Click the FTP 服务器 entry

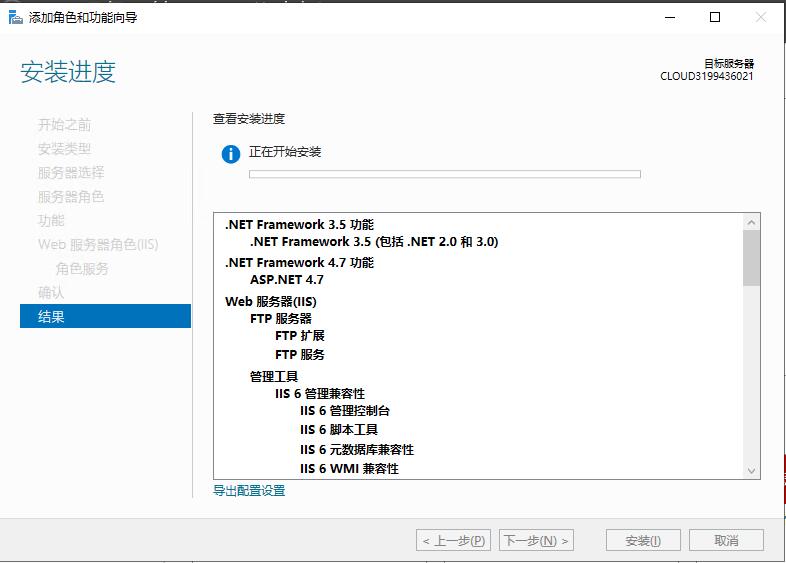tap(281, 319)
